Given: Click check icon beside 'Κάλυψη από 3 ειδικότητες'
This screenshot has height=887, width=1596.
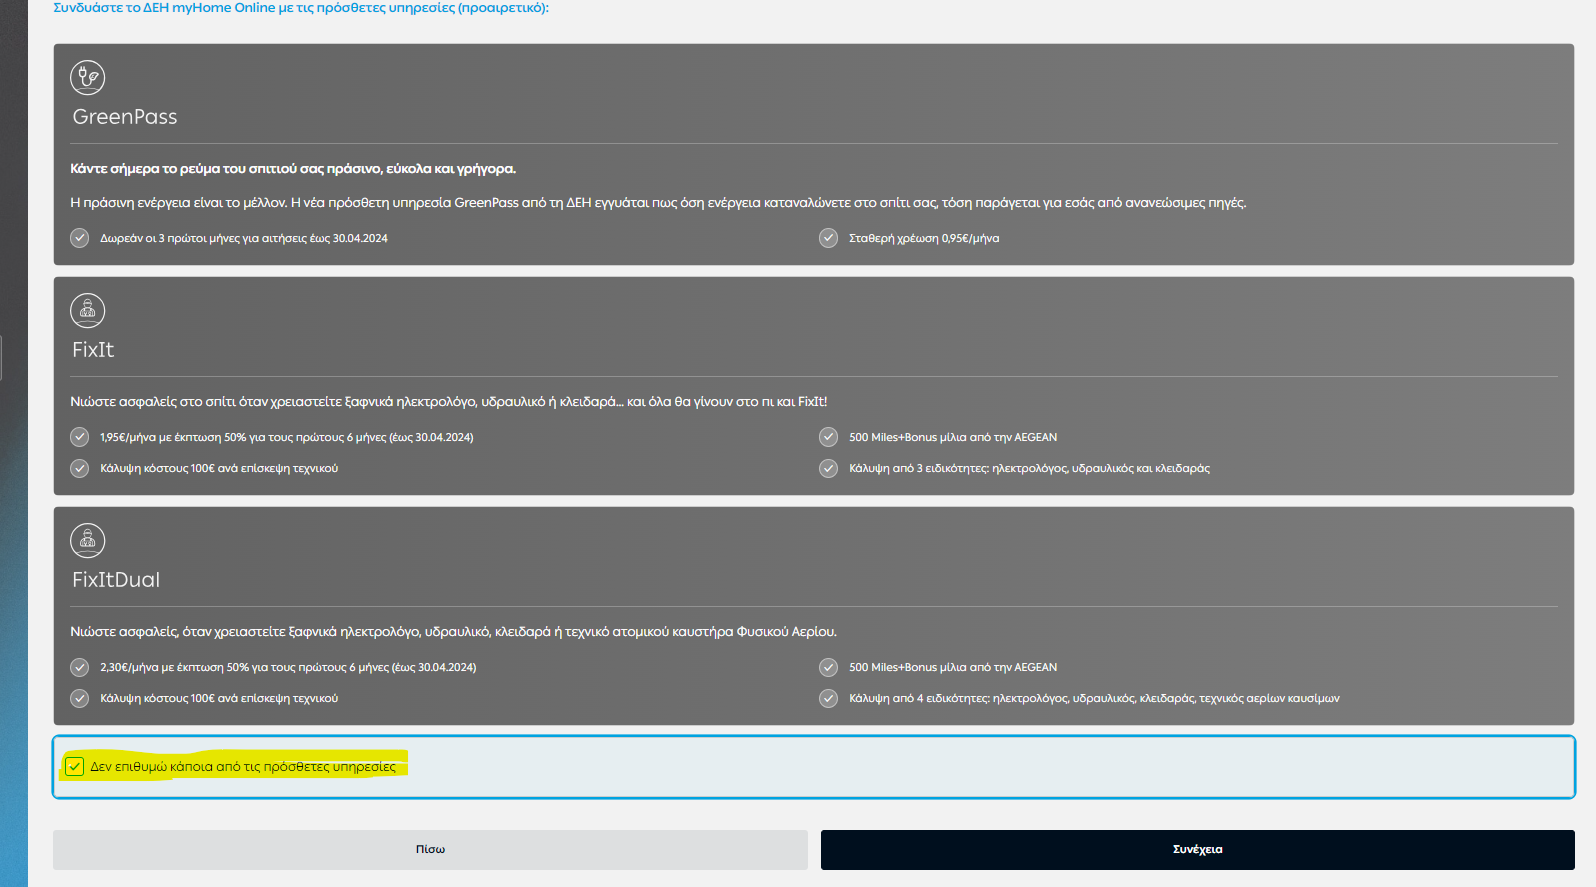Looking at the screenshot, I should [x=828, y=468].
